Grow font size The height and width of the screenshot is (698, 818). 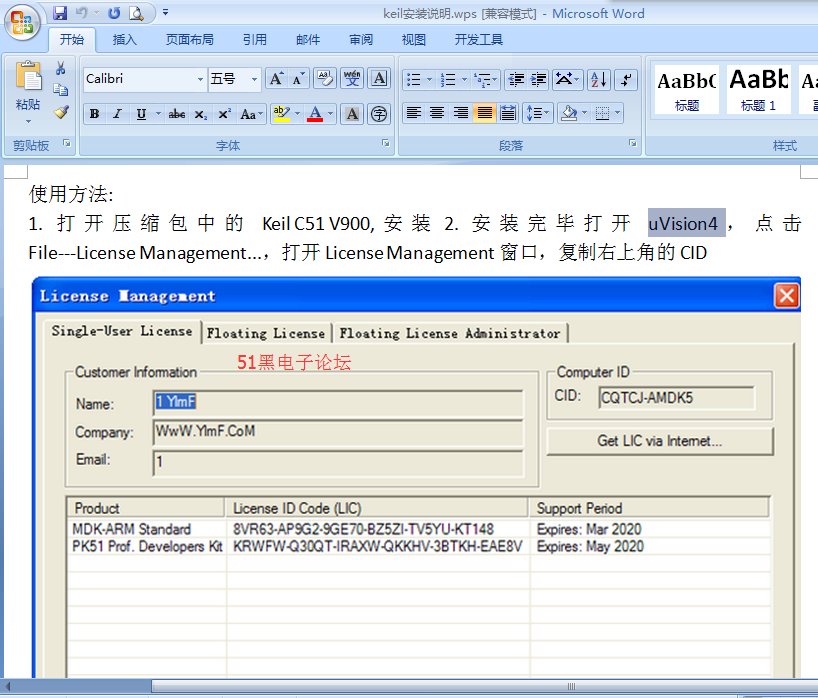tap(276, 79)
